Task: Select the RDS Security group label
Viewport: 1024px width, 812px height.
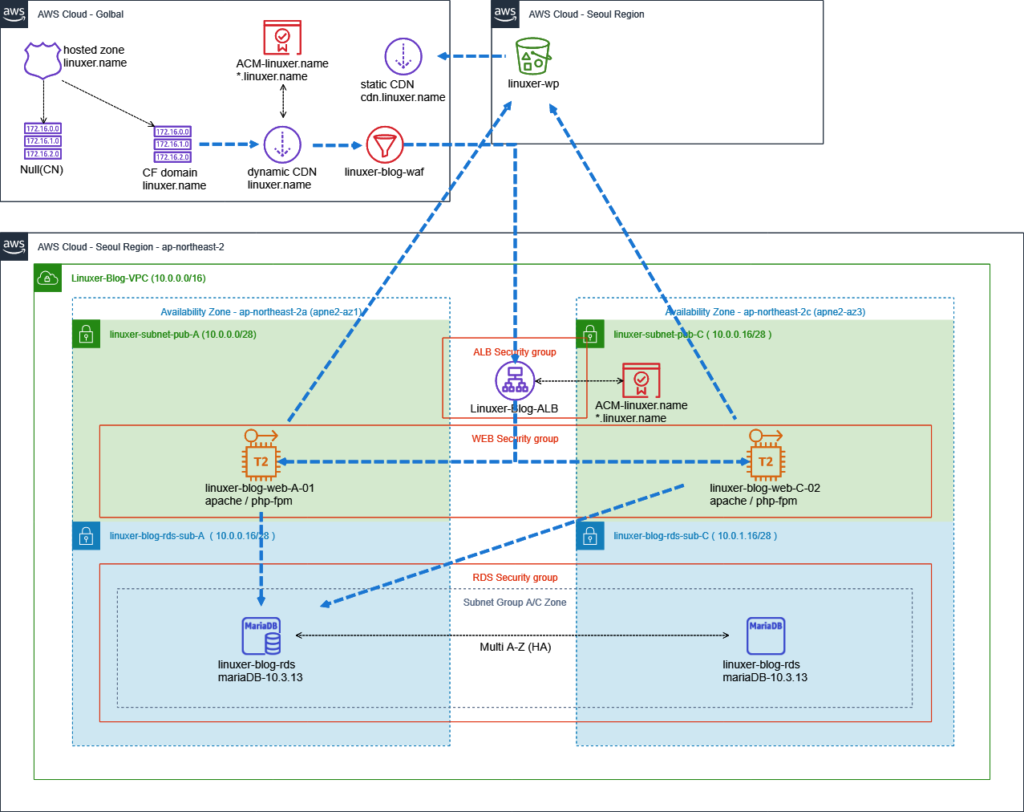Action: (x=514, y=577)
